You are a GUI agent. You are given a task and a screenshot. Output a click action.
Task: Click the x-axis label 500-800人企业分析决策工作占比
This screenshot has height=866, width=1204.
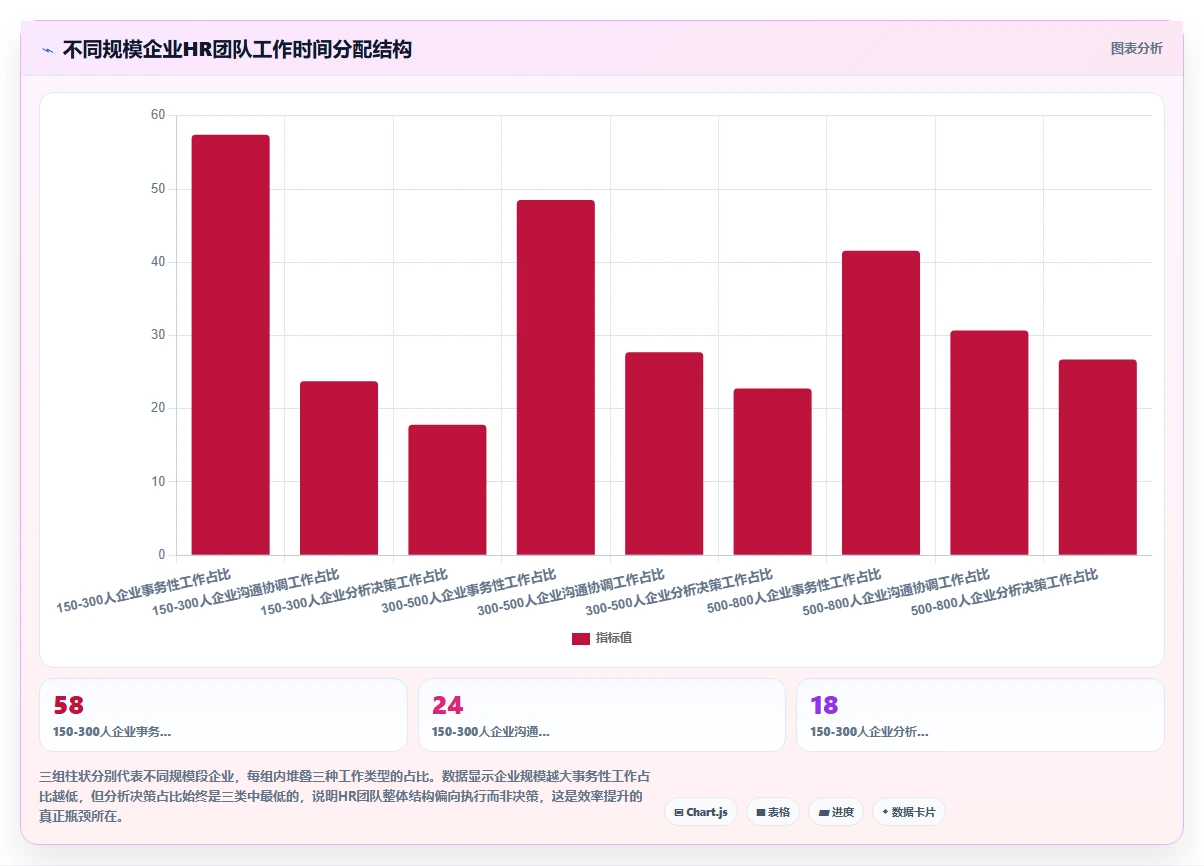point(1004,591)
